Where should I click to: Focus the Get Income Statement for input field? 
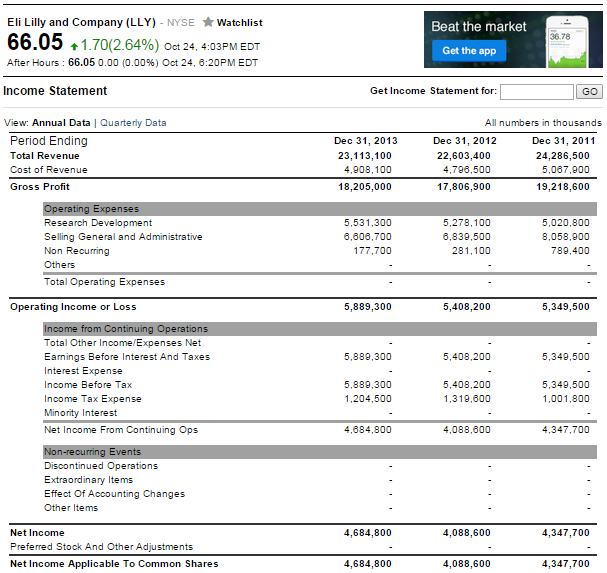coord(537,92)
